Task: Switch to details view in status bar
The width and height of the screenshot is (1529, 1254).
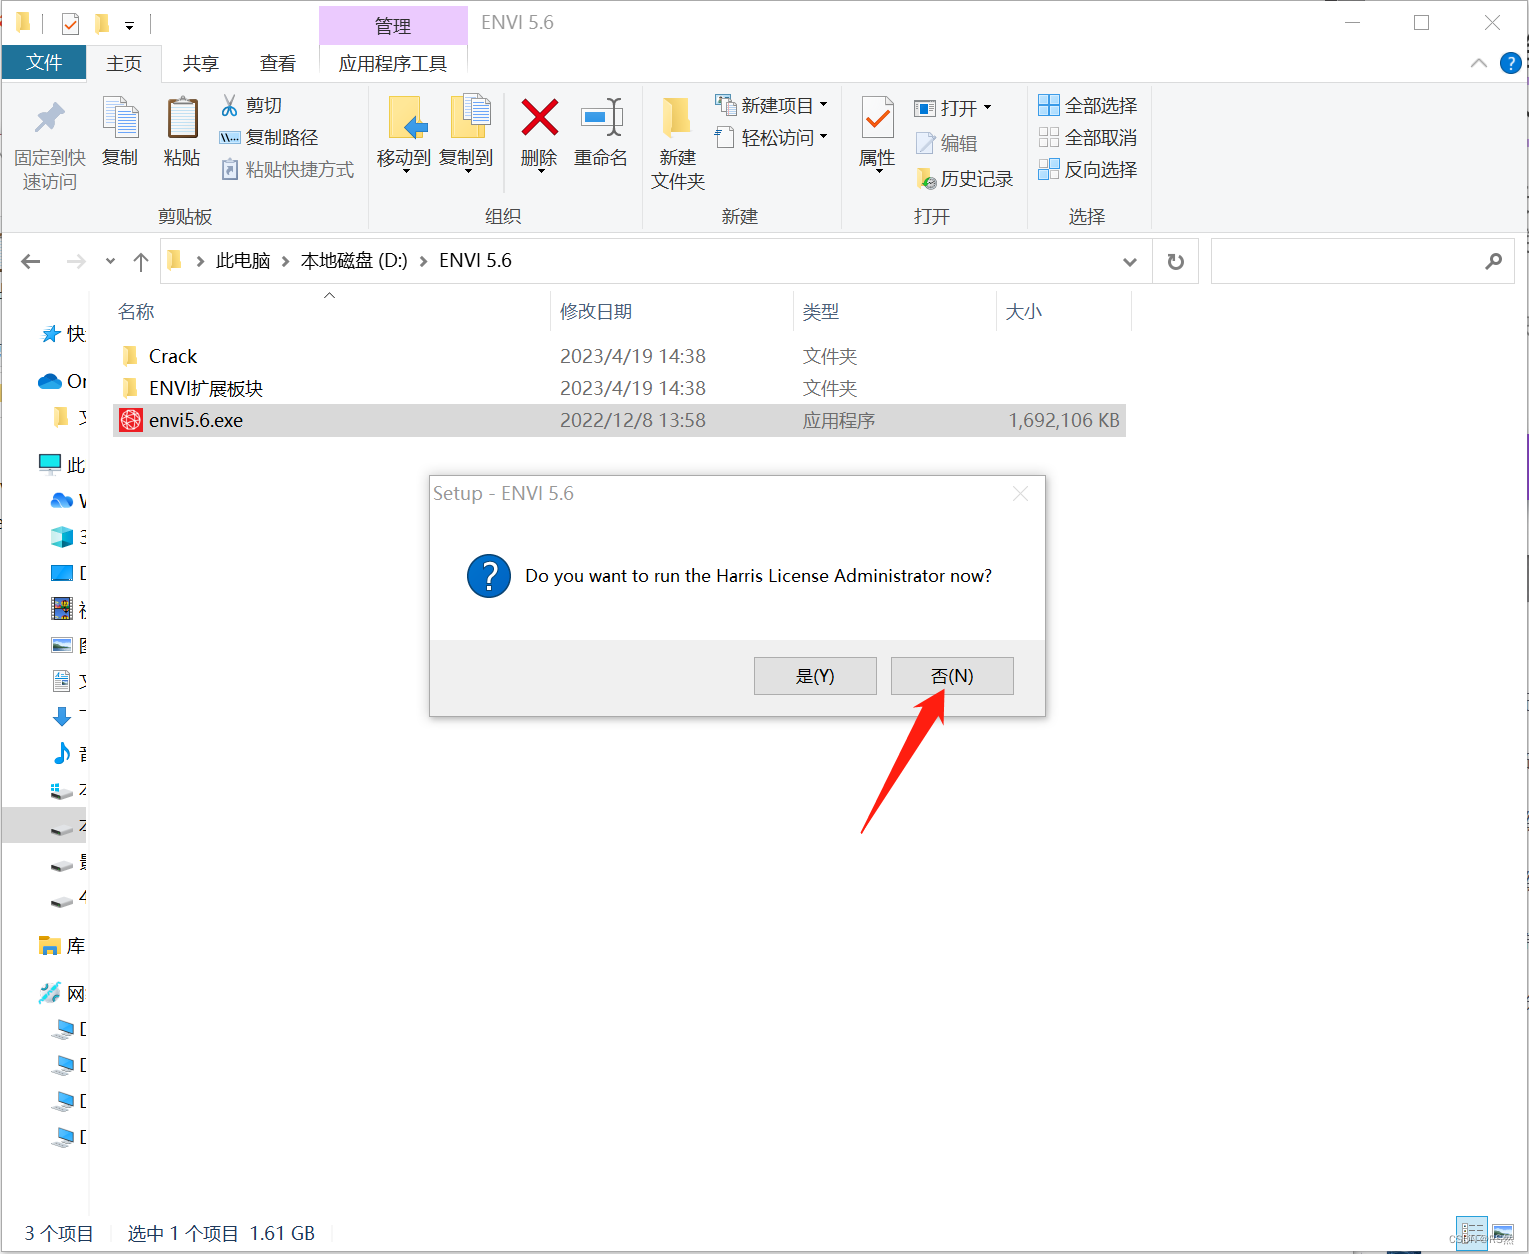Action: tap(1472, 1233)
